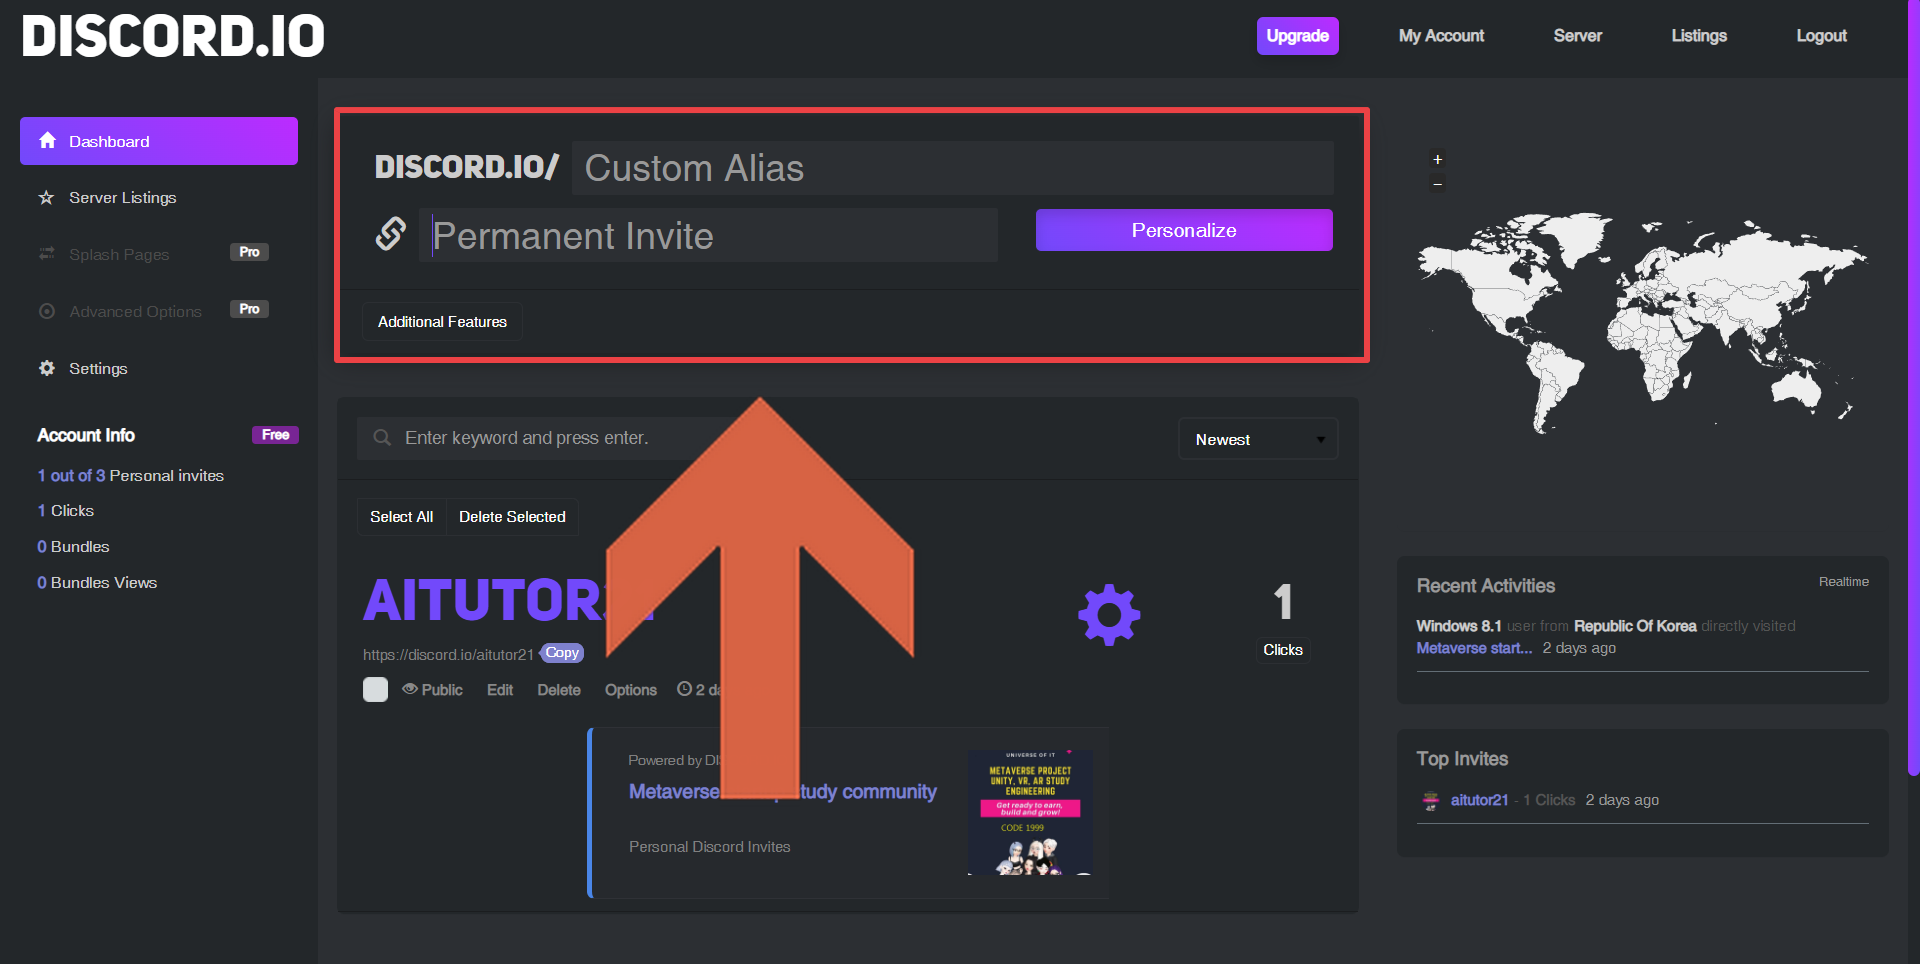Click '1 Clicks' under Account Info
This screenshot has width=1920, height=964.
point(66,511)
